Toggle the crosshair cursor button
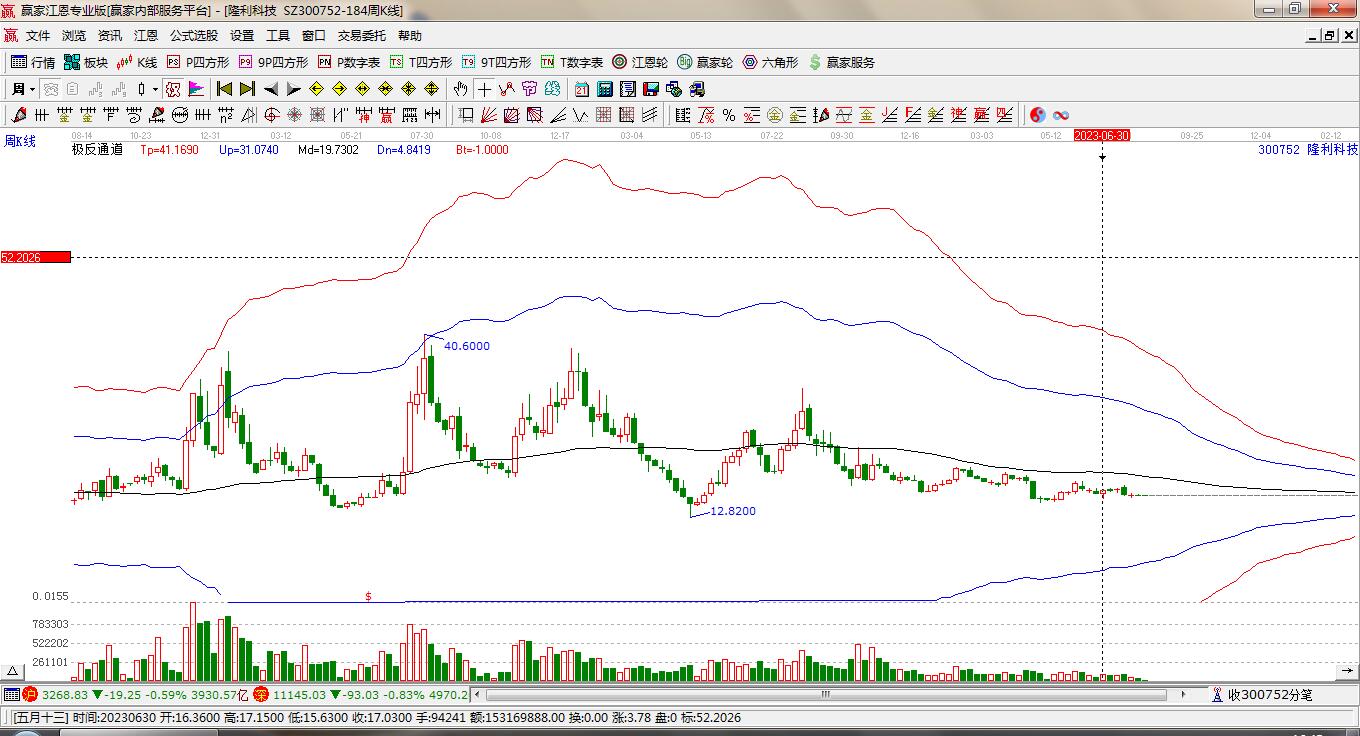Viewport: 1360px width, 736px height. (x=484, y=89)
